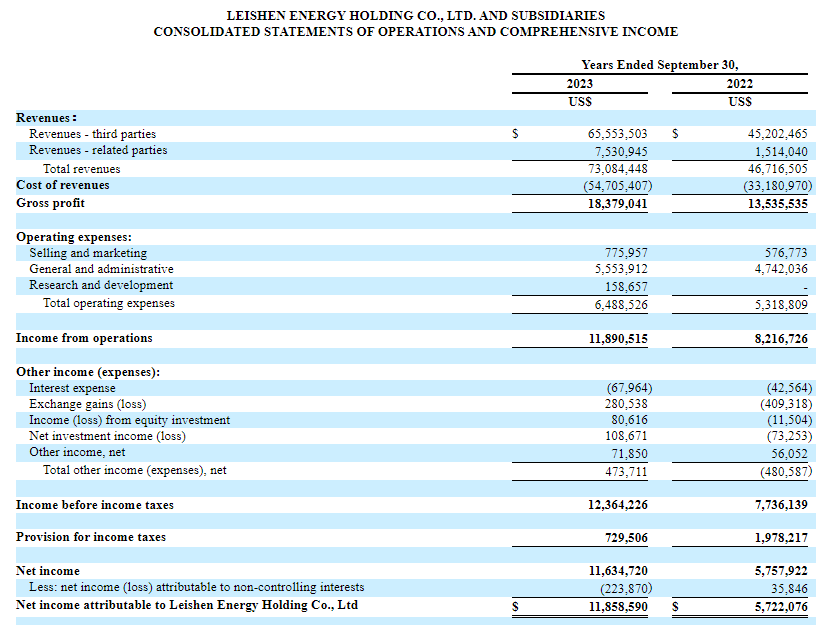Click the cost of revenues value (54,705,407)
This screenshot has height=625, width=828.
tap(618, 186)
